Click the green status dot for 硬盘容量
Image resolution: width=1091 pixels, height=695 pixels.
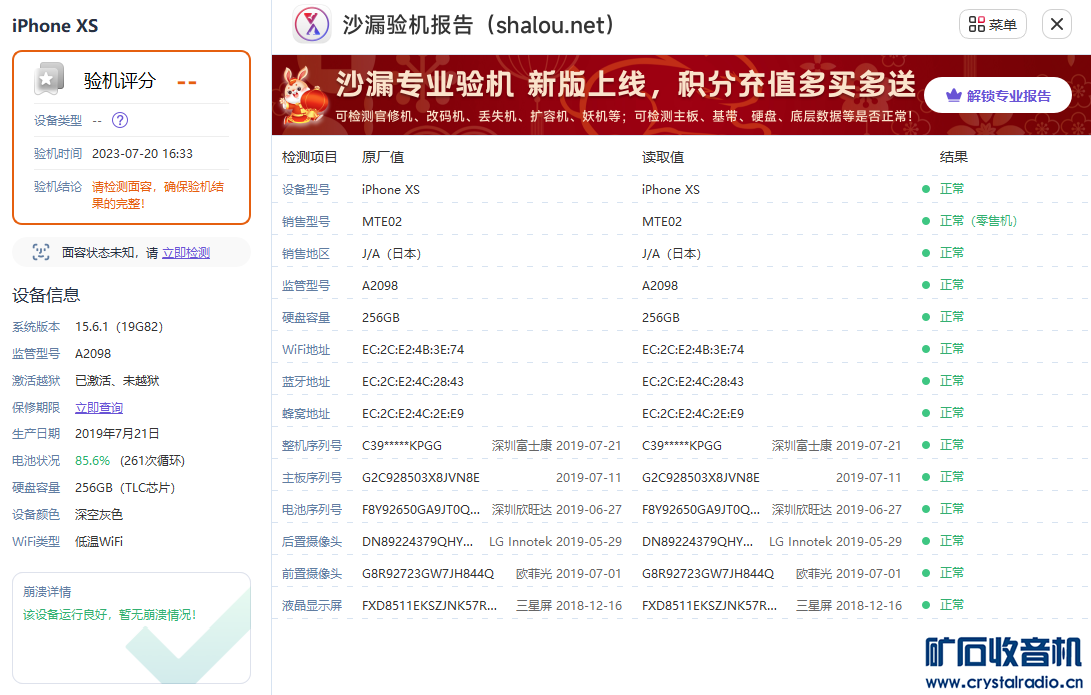click(x=925, y=317)
